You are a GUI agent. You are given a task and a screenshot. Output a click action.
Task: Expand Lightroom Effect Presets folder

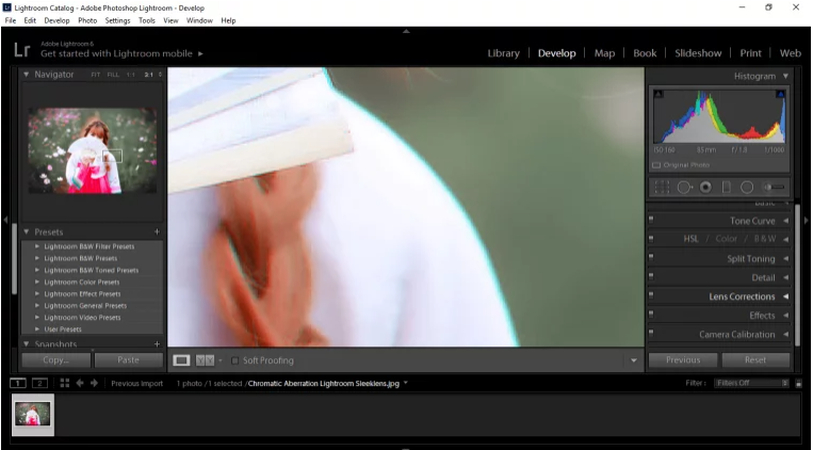37,293
